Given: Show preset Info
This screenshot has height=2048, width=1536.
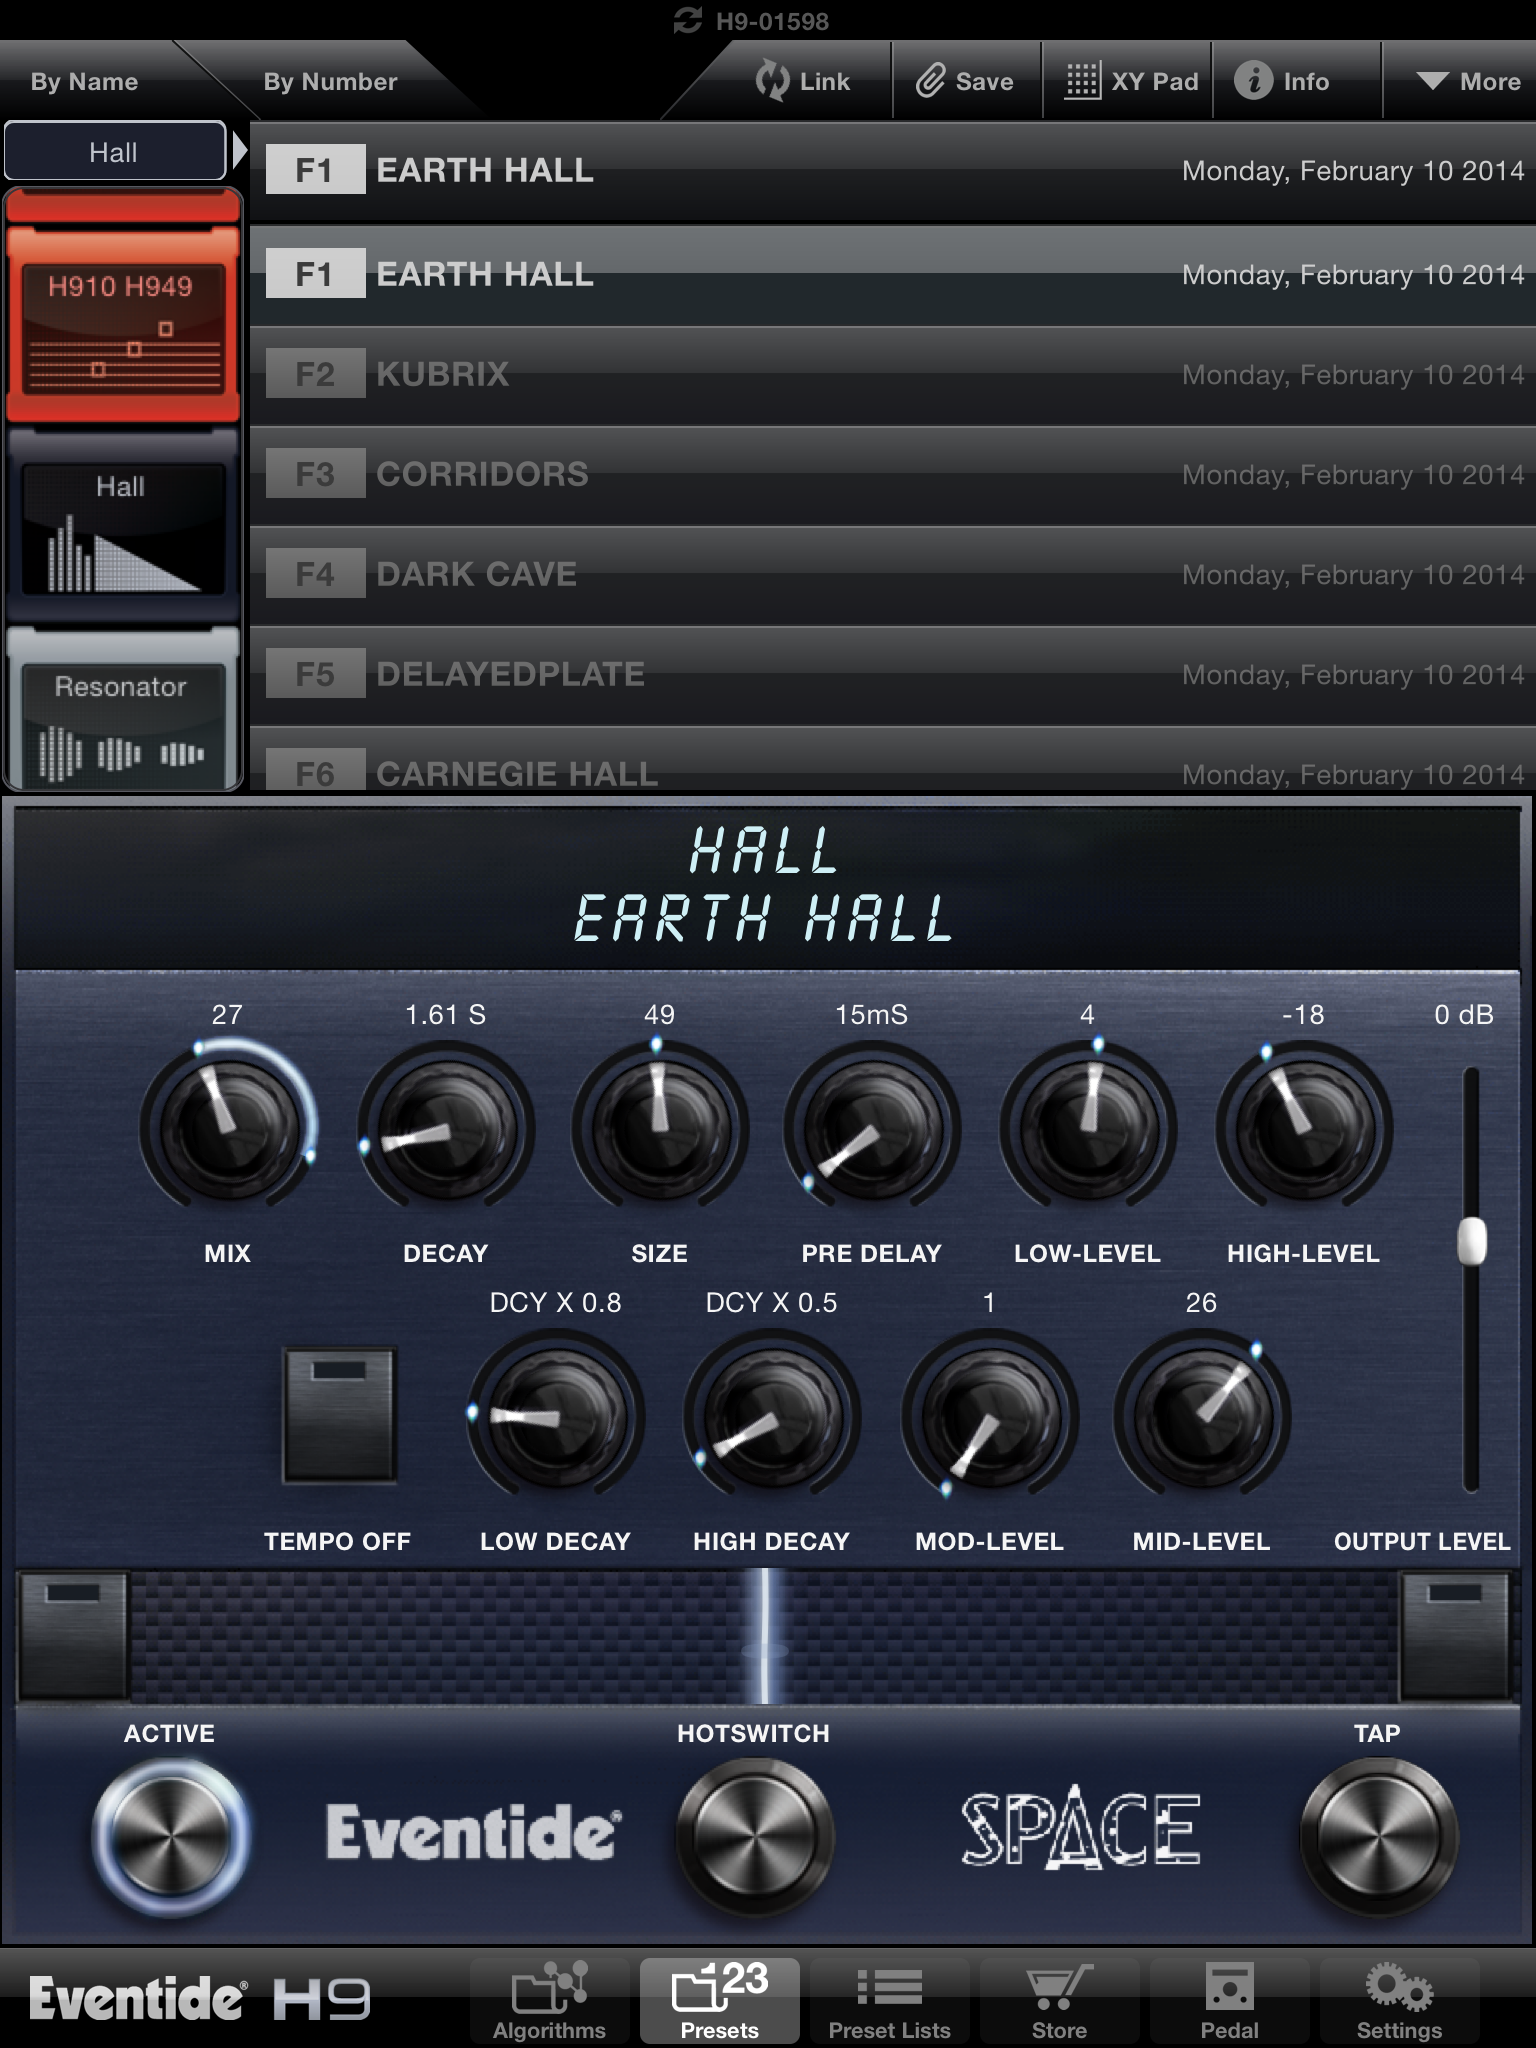Looking at the screenshot, I should 1283,81.
